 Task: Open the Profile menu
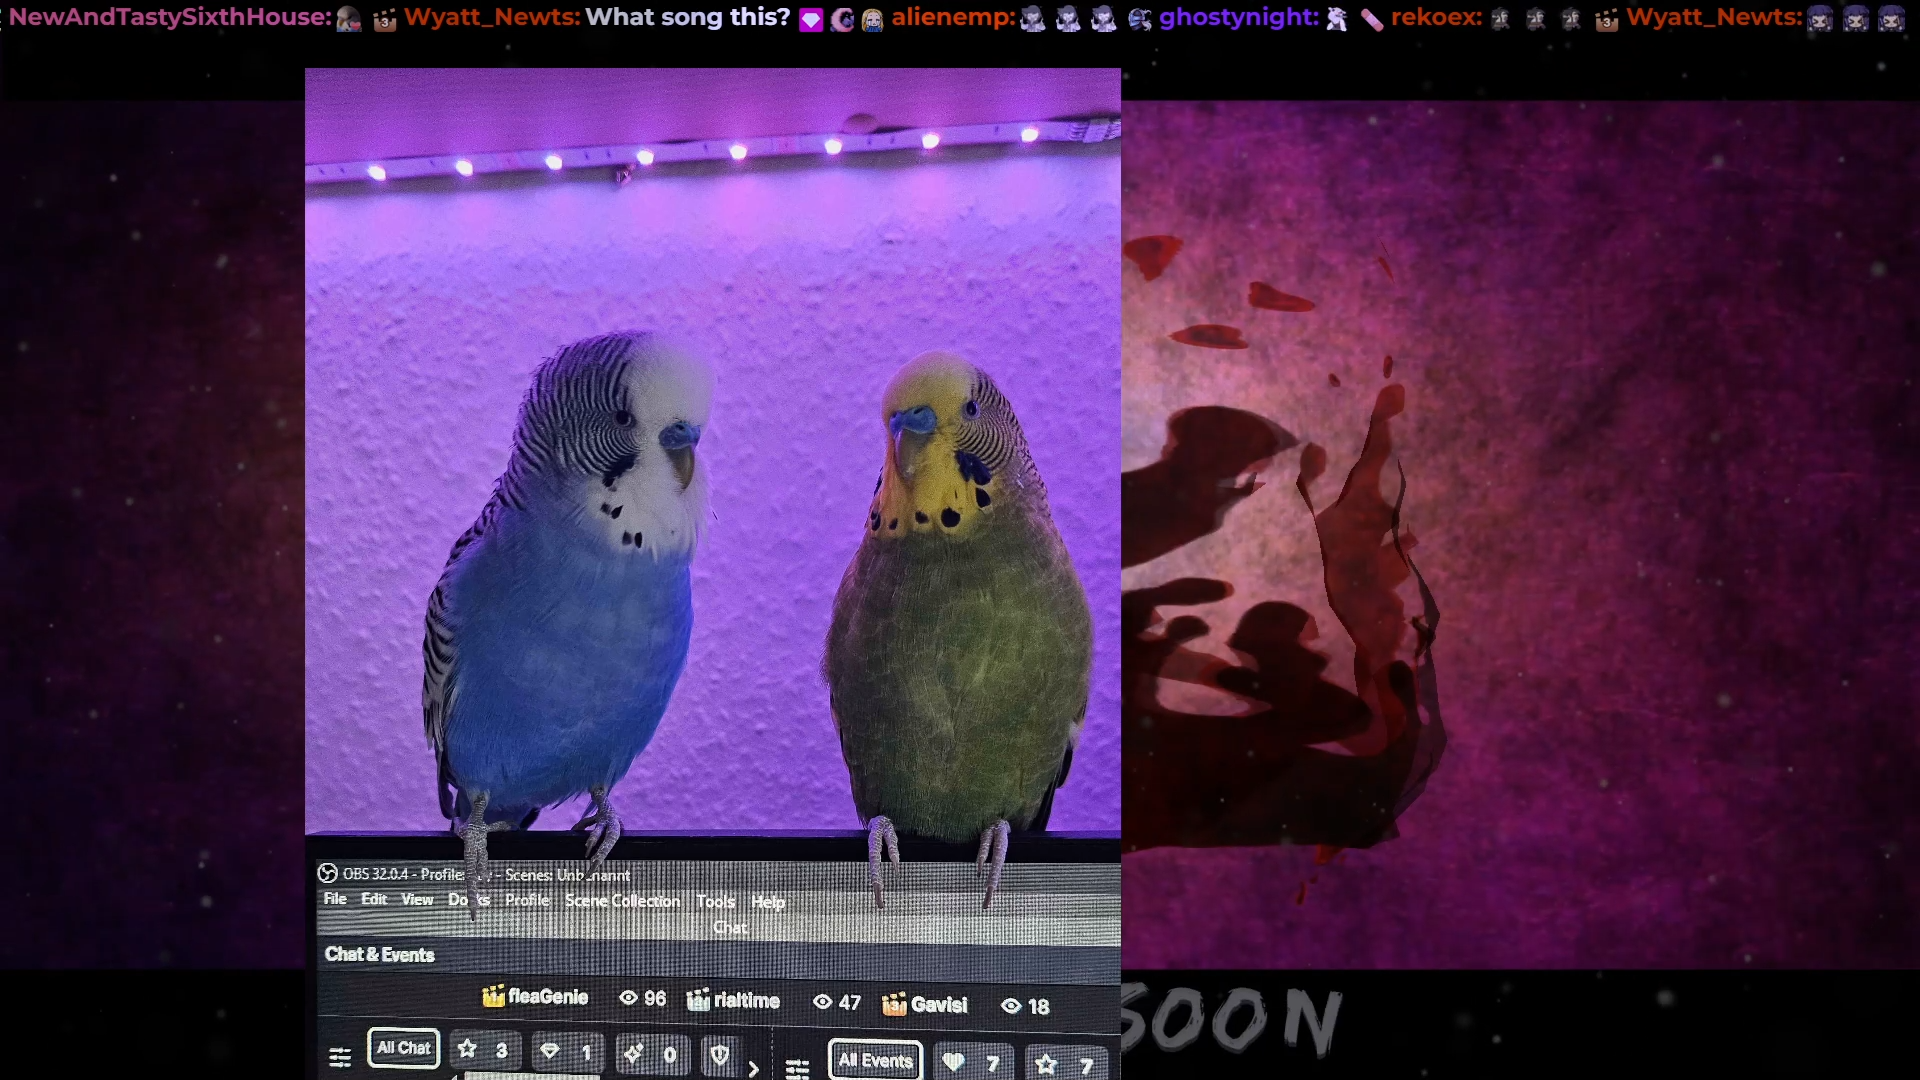pyautogui.click(x=527, y=900)
